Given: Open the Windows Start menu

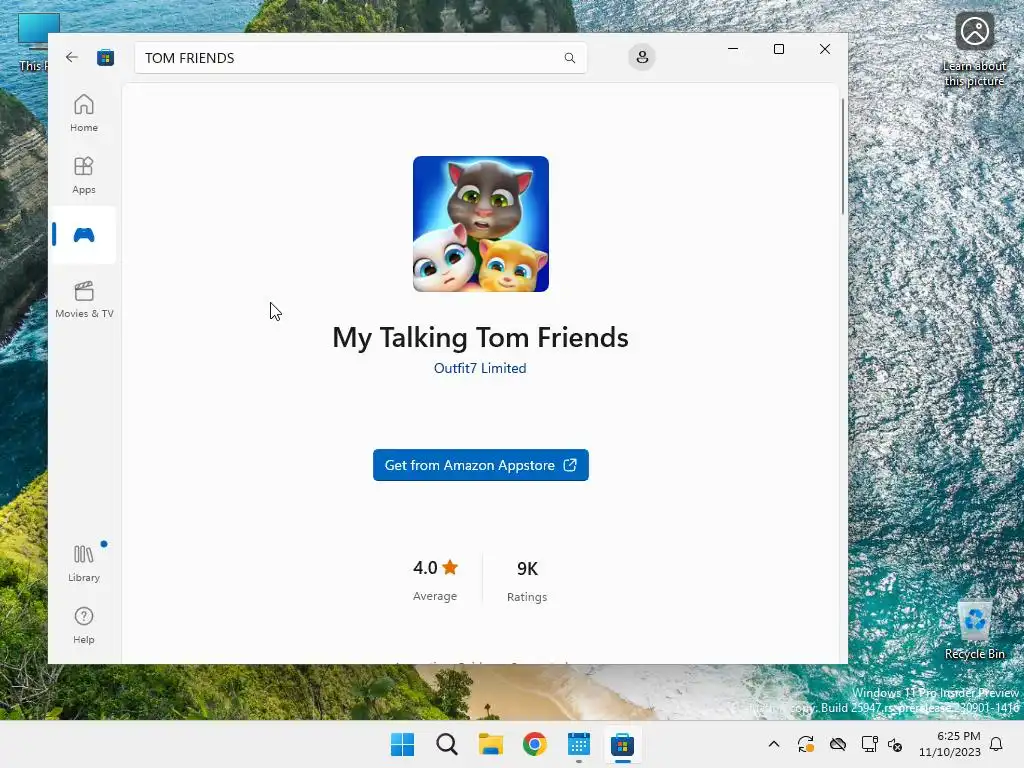Looking at the screenshot, I should (x=402, y=744).
